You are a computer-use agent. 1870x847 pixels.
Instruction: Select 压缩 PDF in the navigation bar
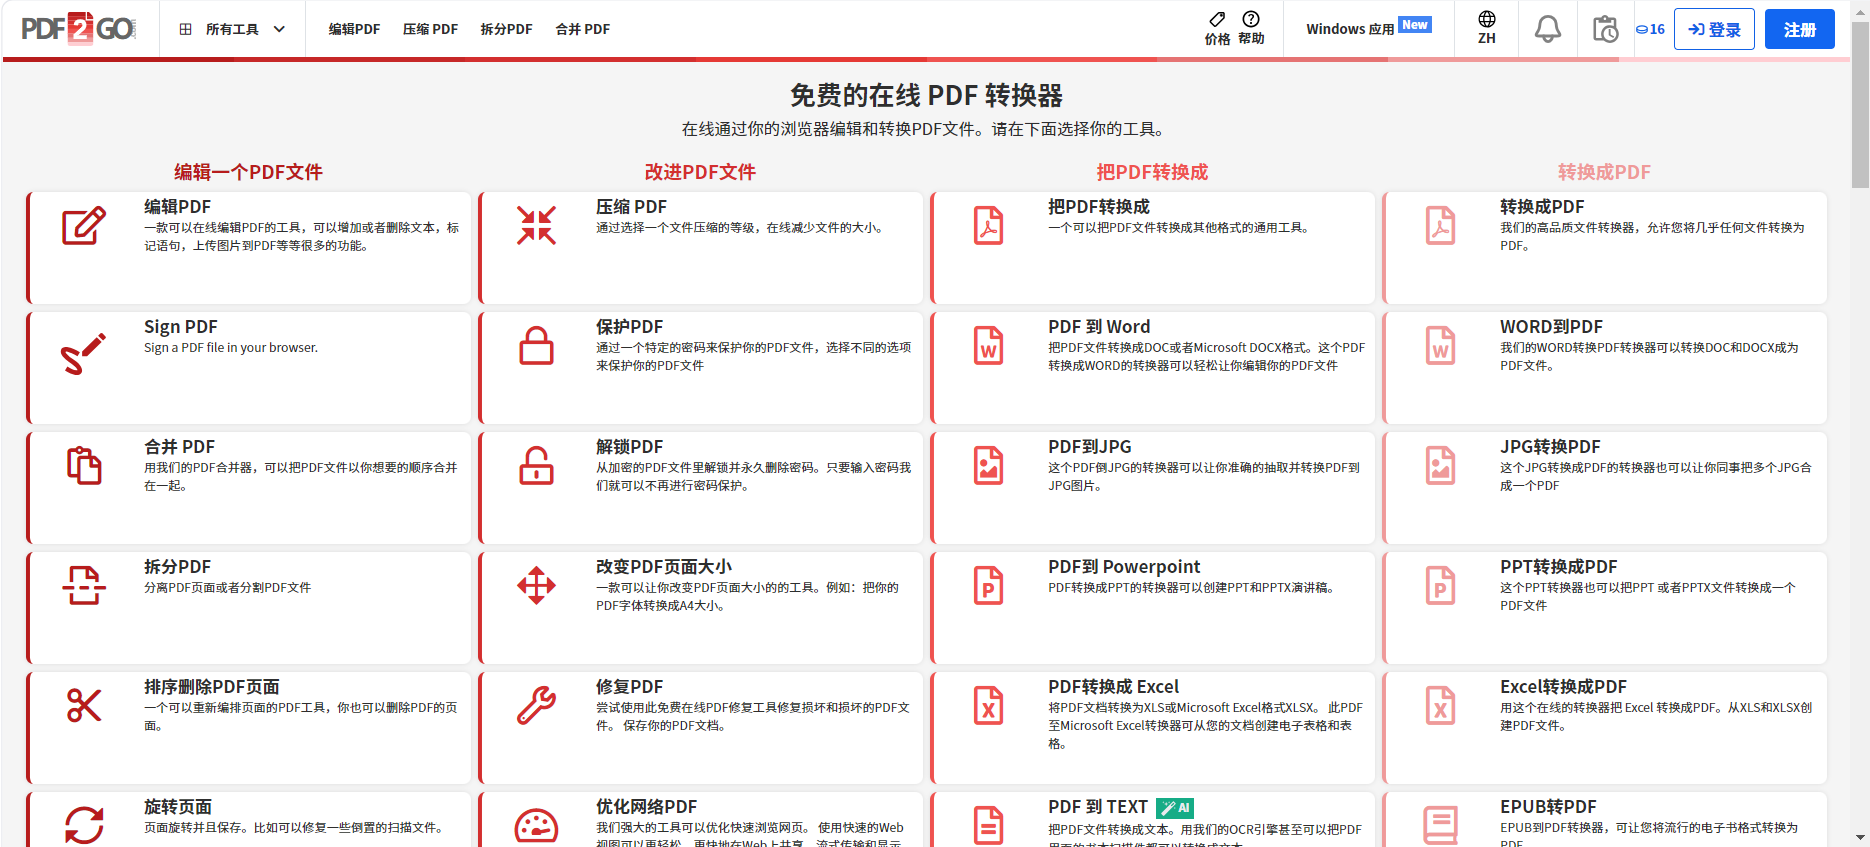click(430, 29)
